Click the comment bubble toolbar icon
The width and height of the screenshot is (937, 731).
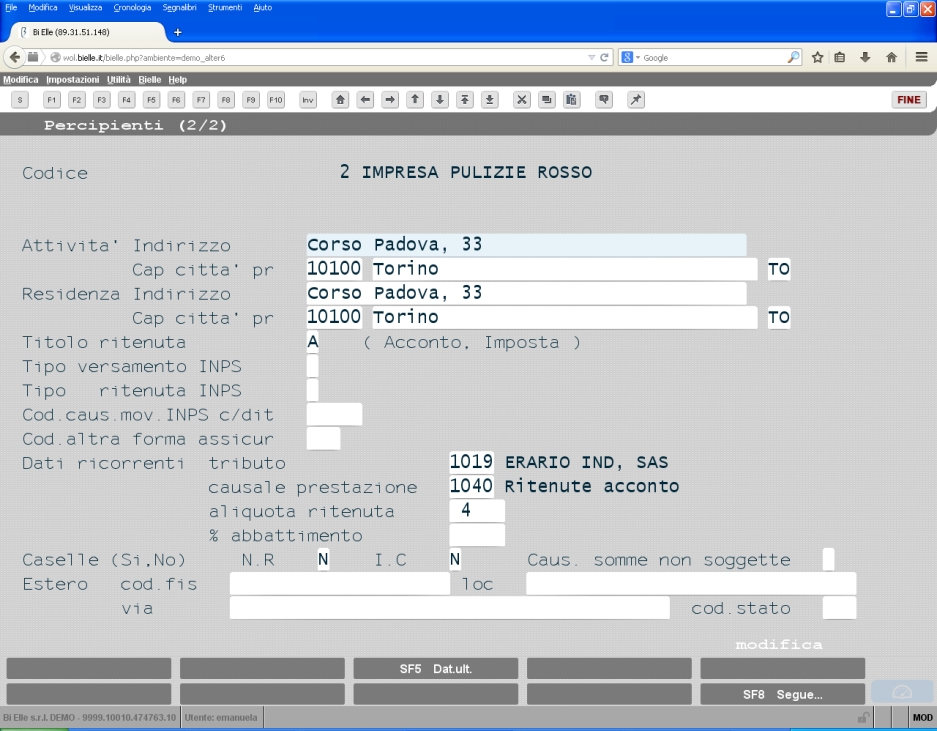[x=604, y=100]
